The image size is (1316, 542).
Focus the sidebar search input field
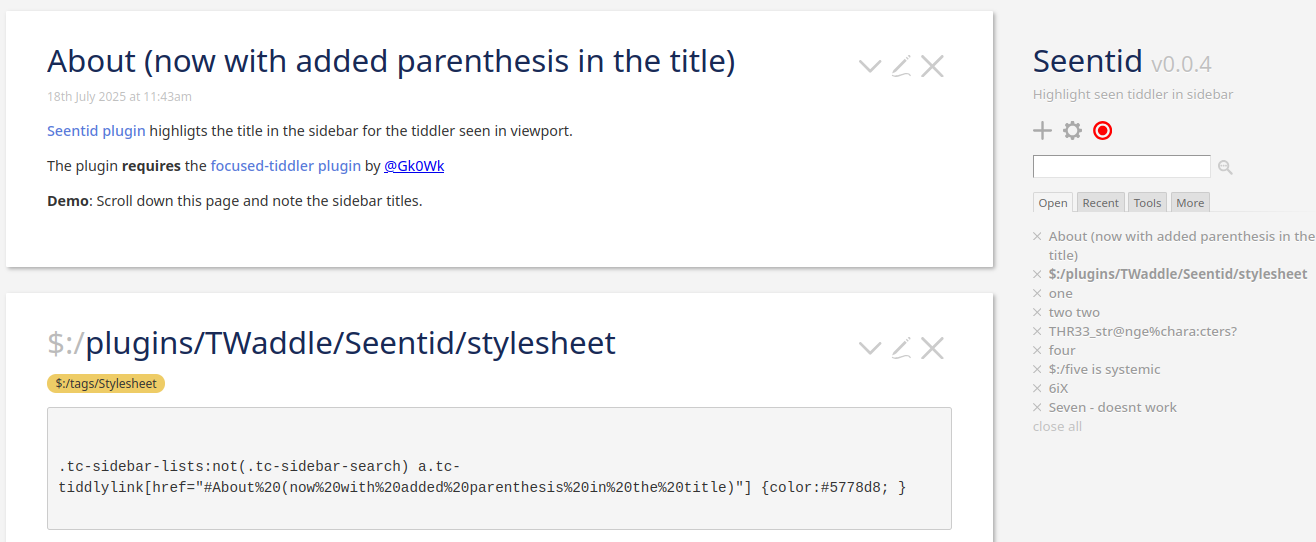[1122, 167]
